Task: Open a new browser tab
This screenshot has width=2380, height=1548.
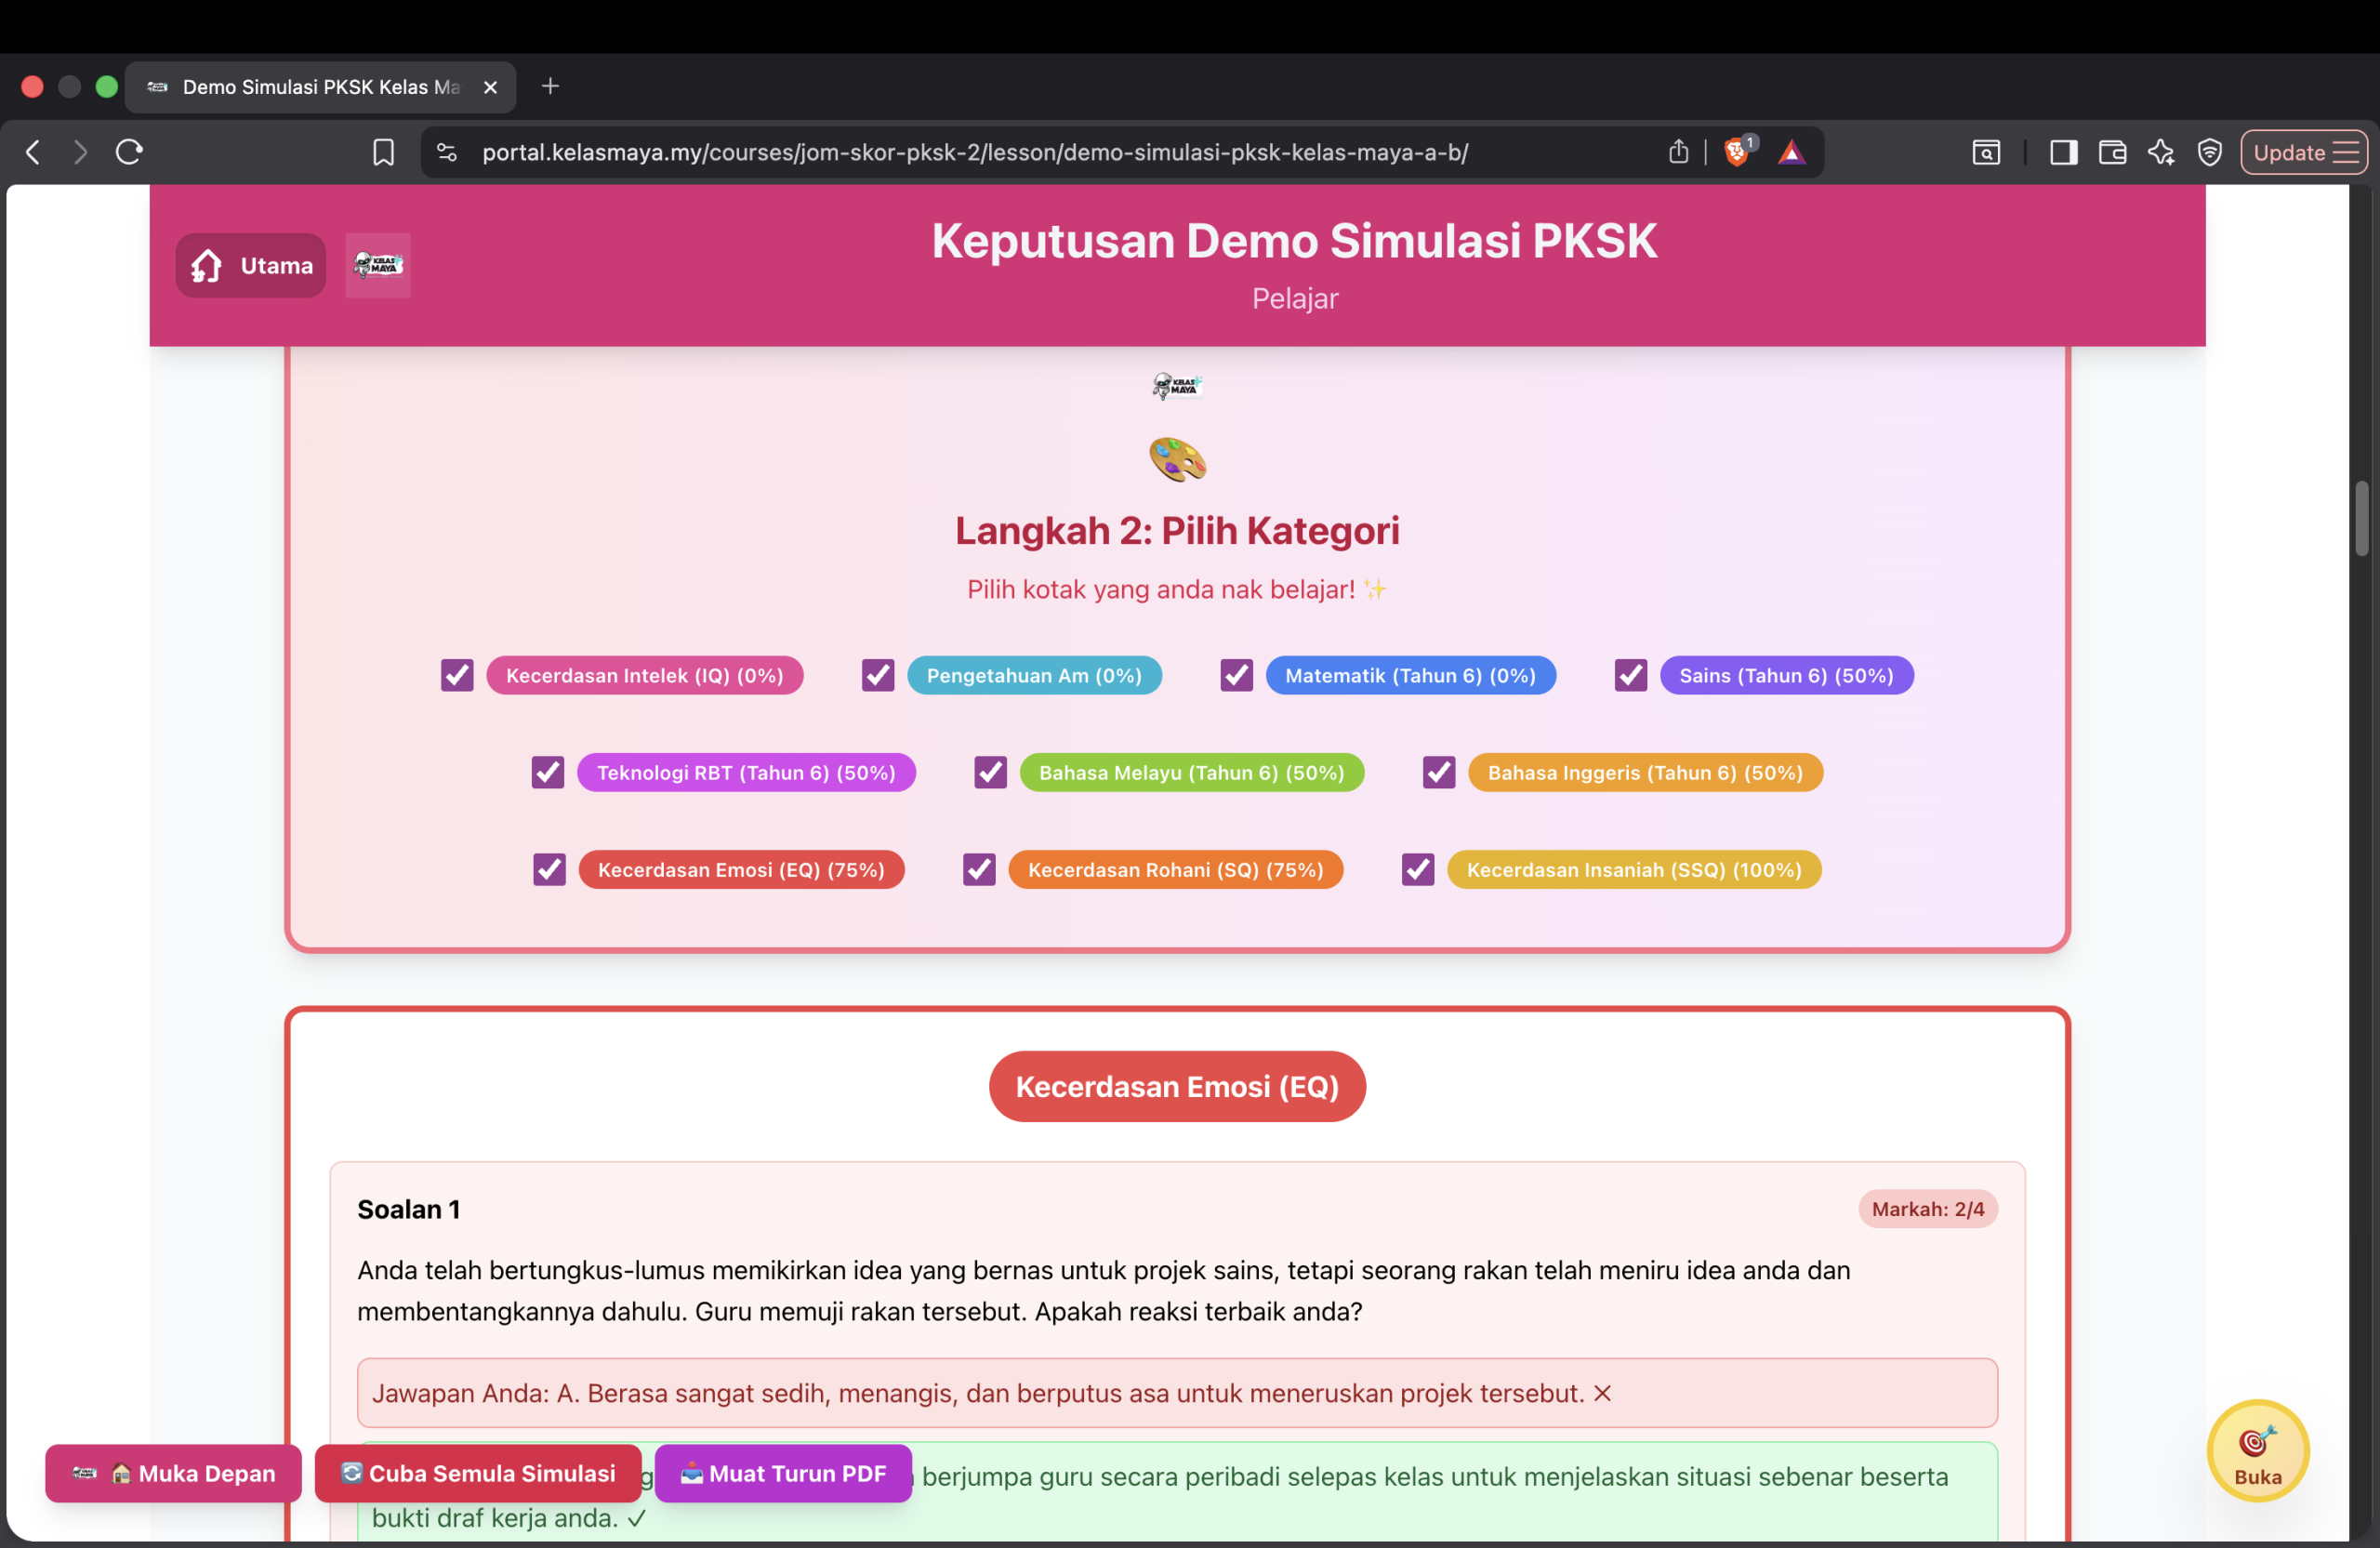Action: point(550,86)
